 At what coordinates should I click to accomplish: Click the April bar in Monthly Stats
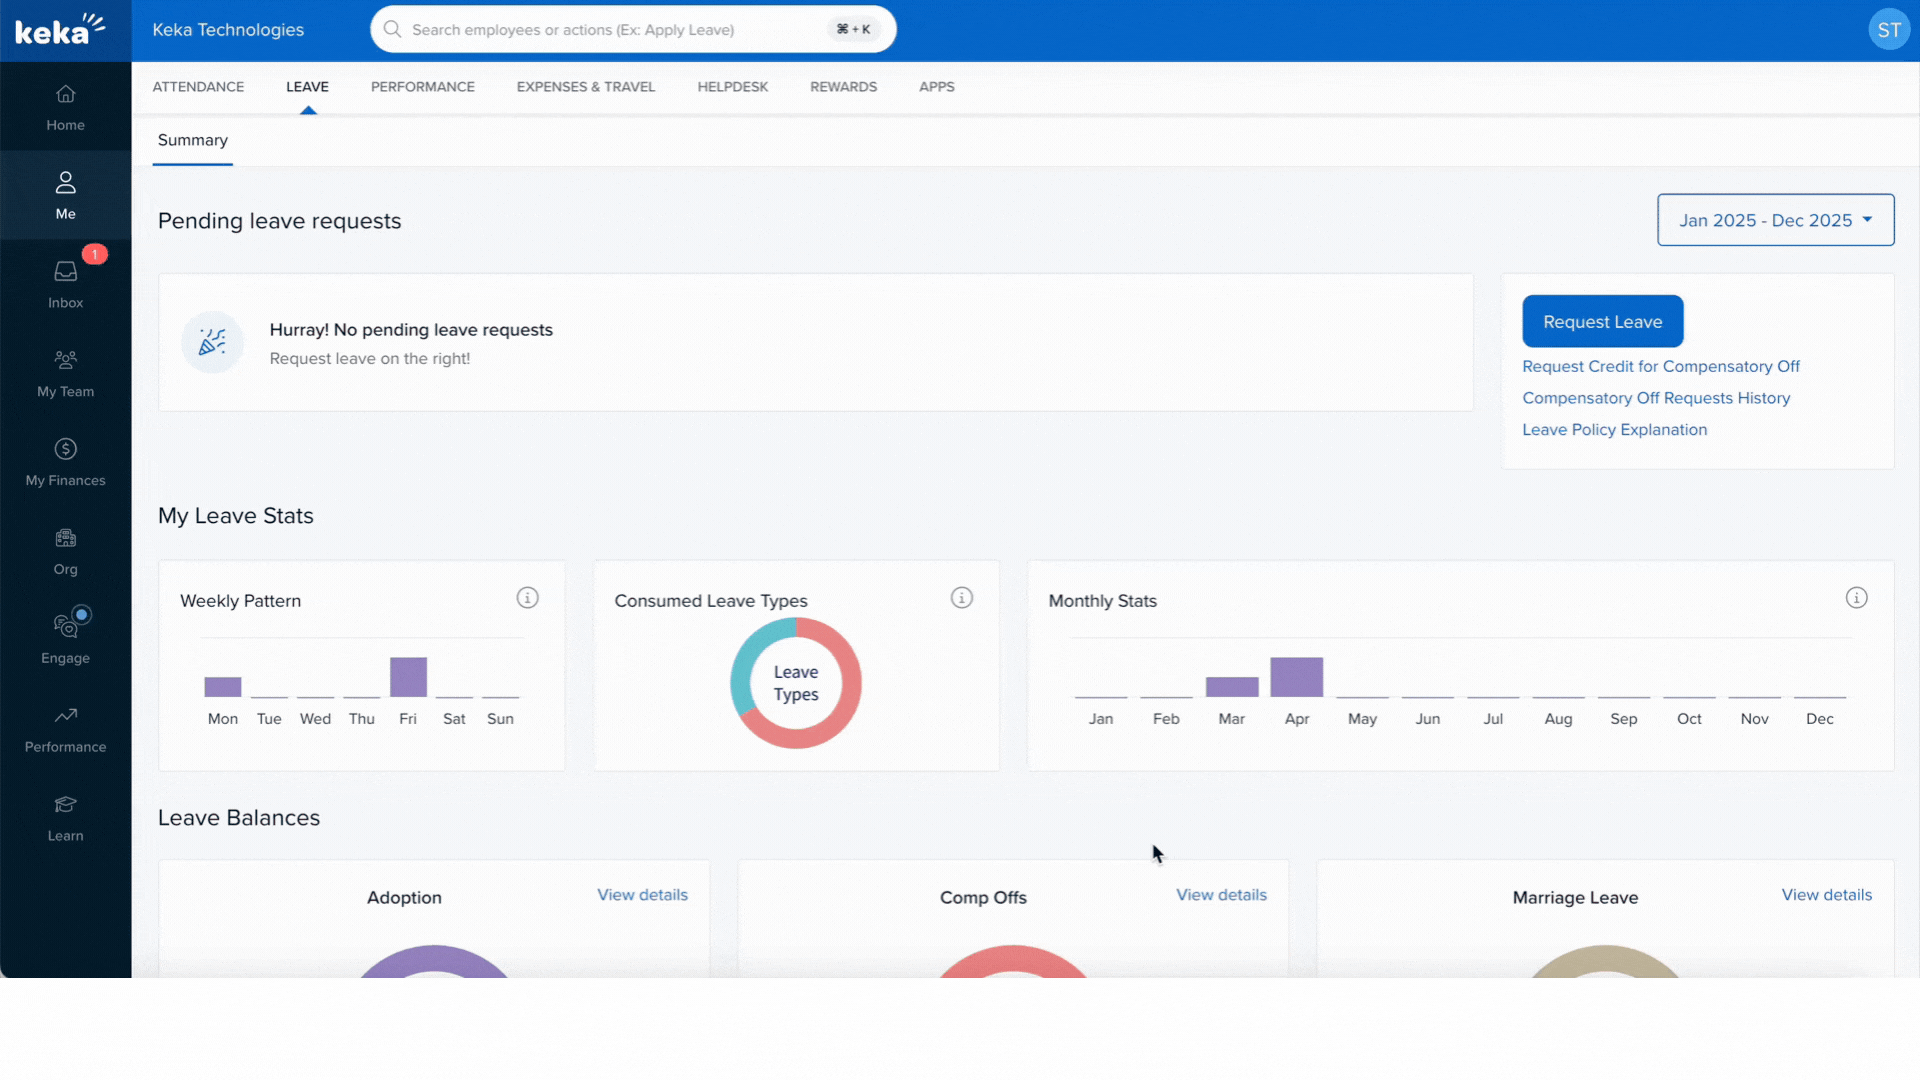[1296, 677]
